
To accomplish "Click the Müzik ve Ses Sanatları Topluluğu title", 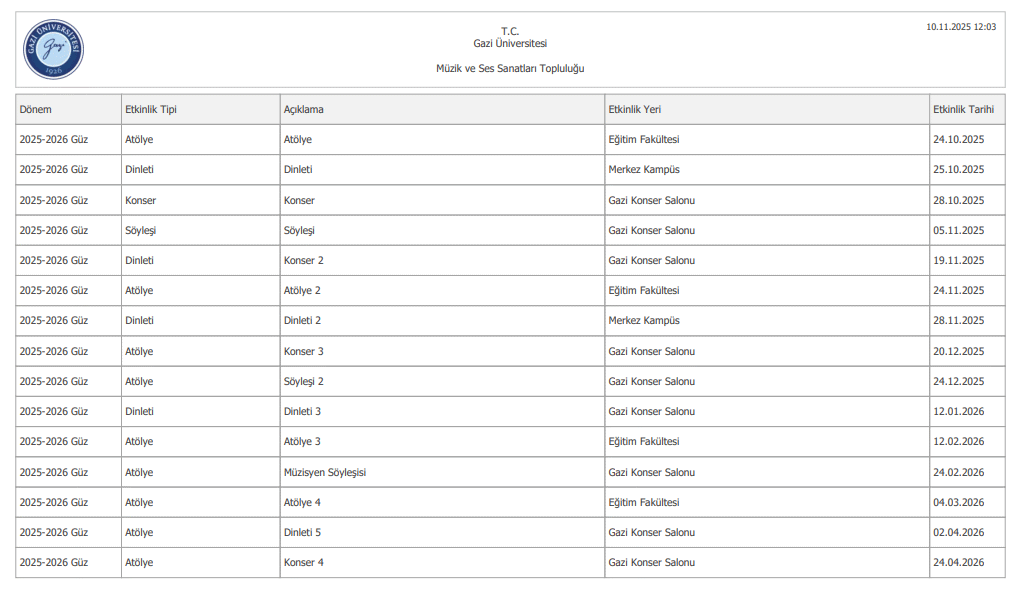I will (x=510, y=68).
